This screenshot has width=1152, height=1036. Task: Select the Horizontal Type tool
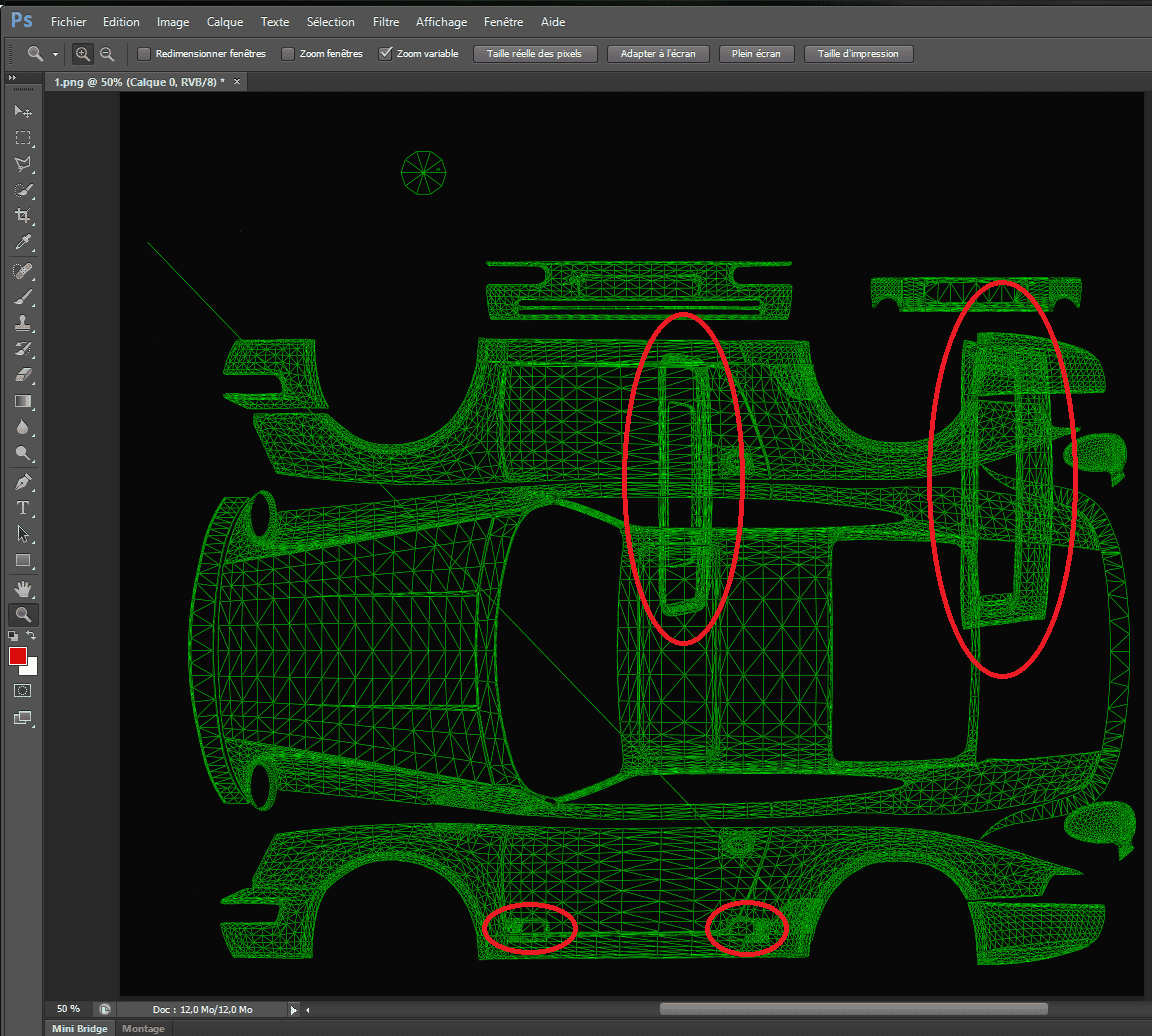coord(23,508)
